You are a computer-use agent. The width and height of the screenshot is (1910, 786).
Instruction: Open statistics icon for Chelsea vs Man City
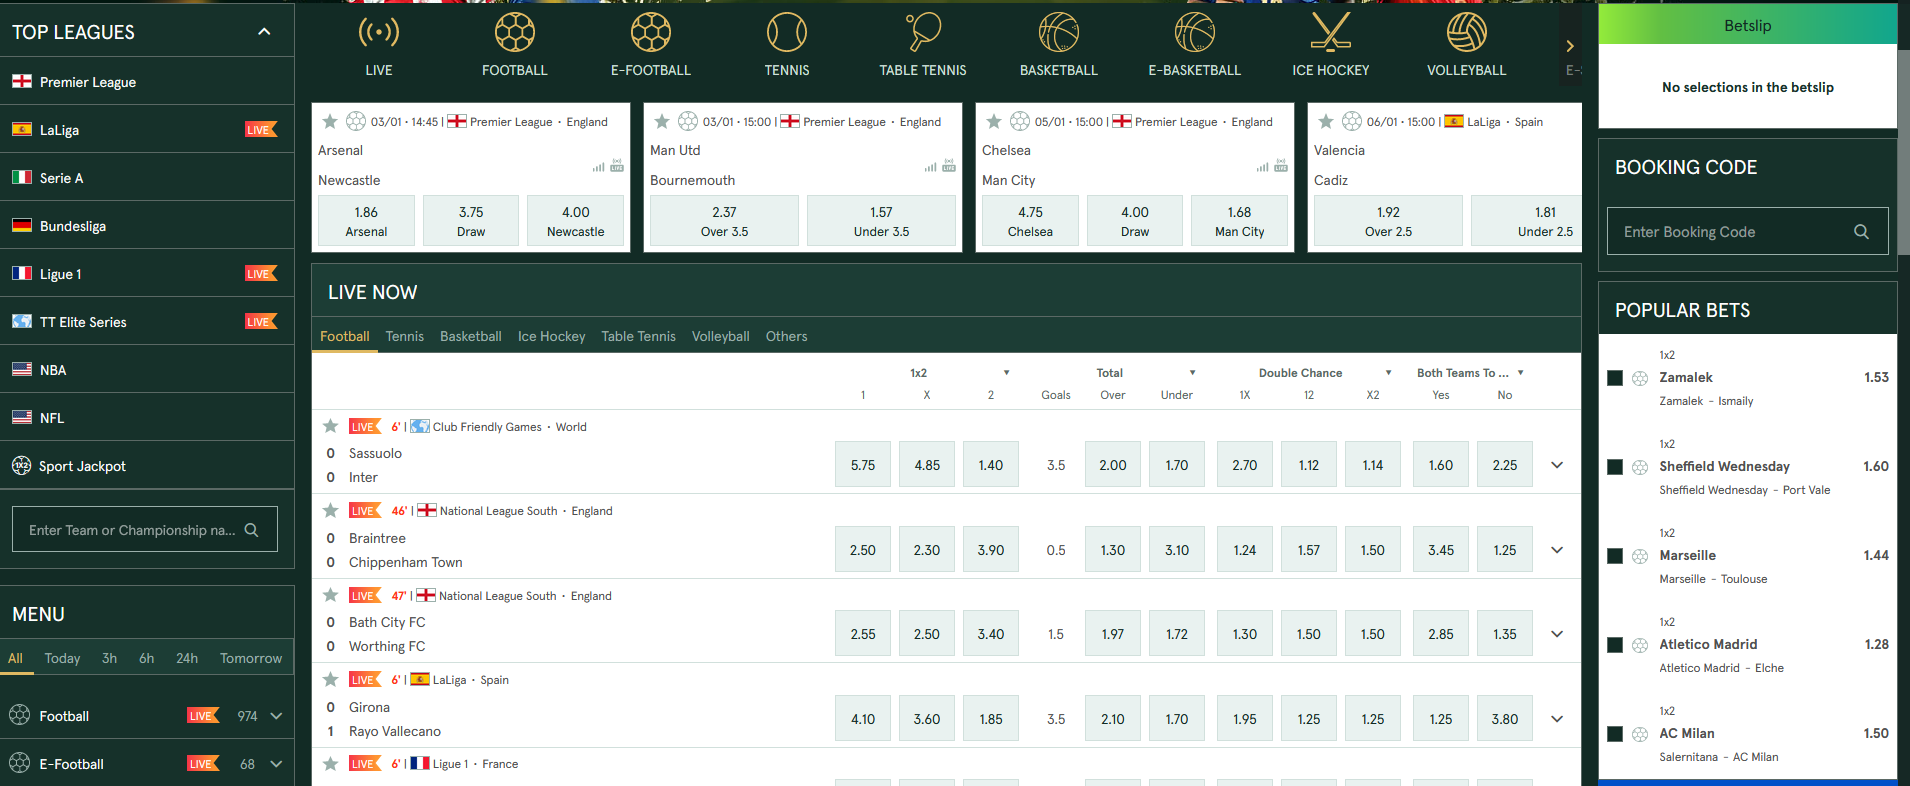coord(1262,167)
